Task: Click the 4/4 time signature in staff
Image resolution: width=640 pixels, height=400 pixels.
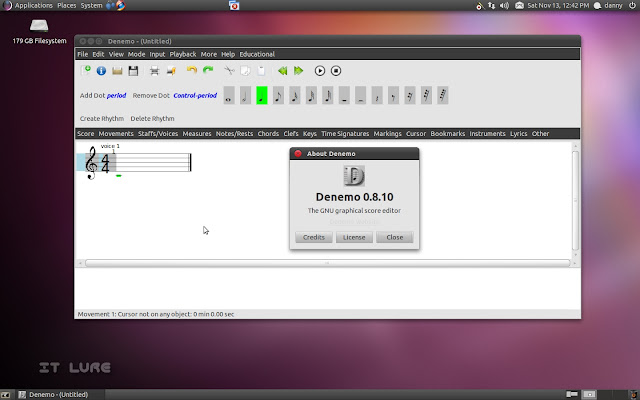Action: (105, 163)
